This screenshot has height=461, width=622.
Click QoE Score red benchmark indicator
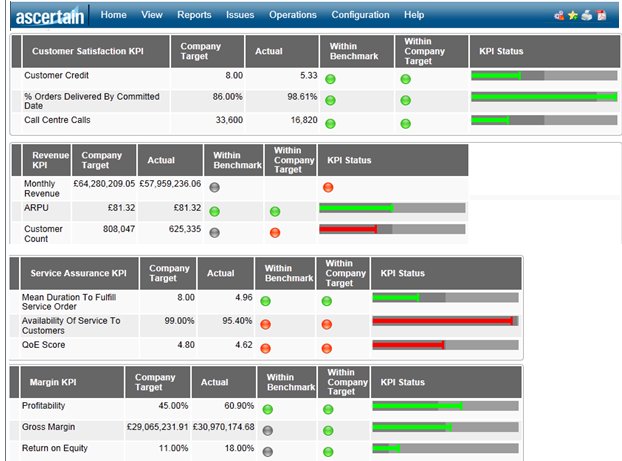tap(265, 348)
